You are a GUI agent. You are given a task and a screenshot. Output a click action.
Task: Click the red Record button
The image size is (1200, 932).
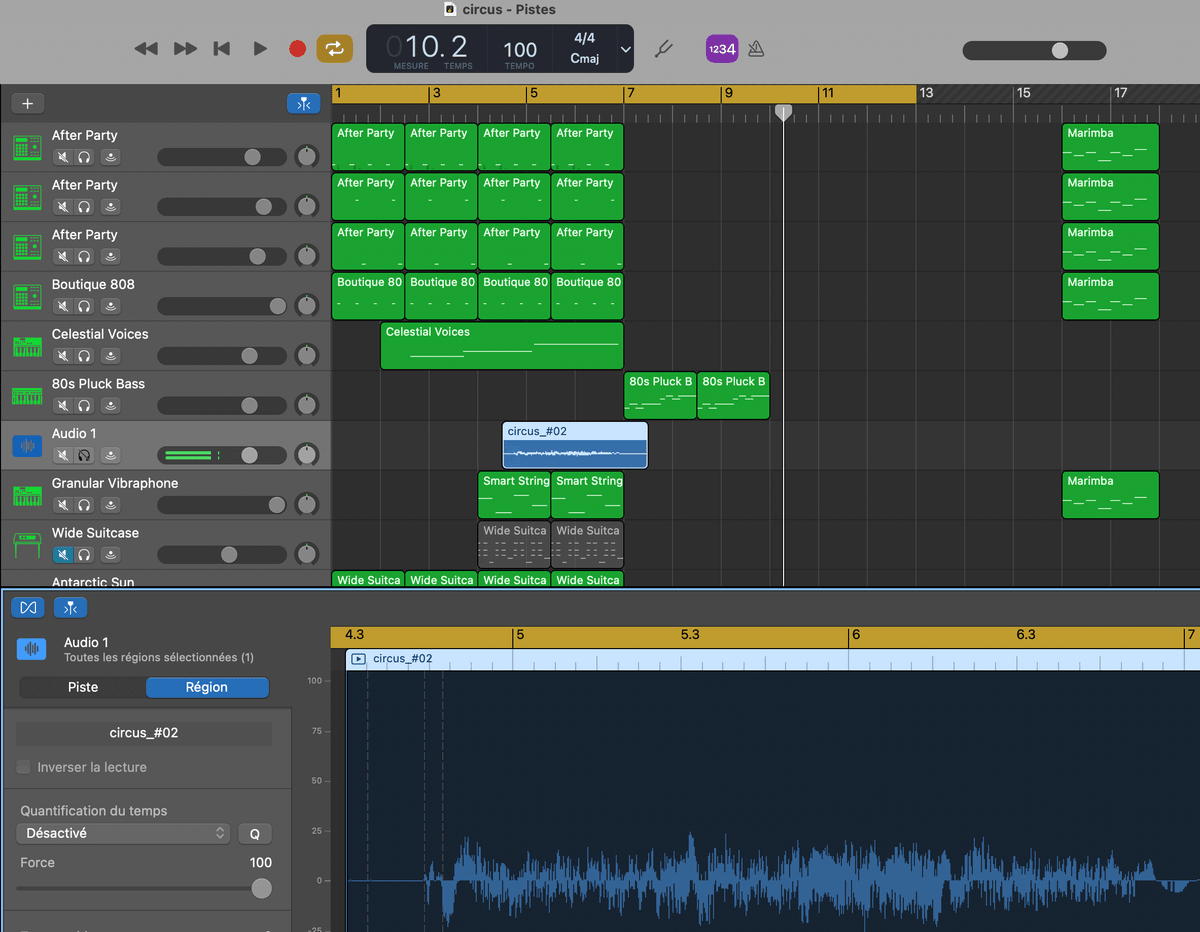(297, 48)
